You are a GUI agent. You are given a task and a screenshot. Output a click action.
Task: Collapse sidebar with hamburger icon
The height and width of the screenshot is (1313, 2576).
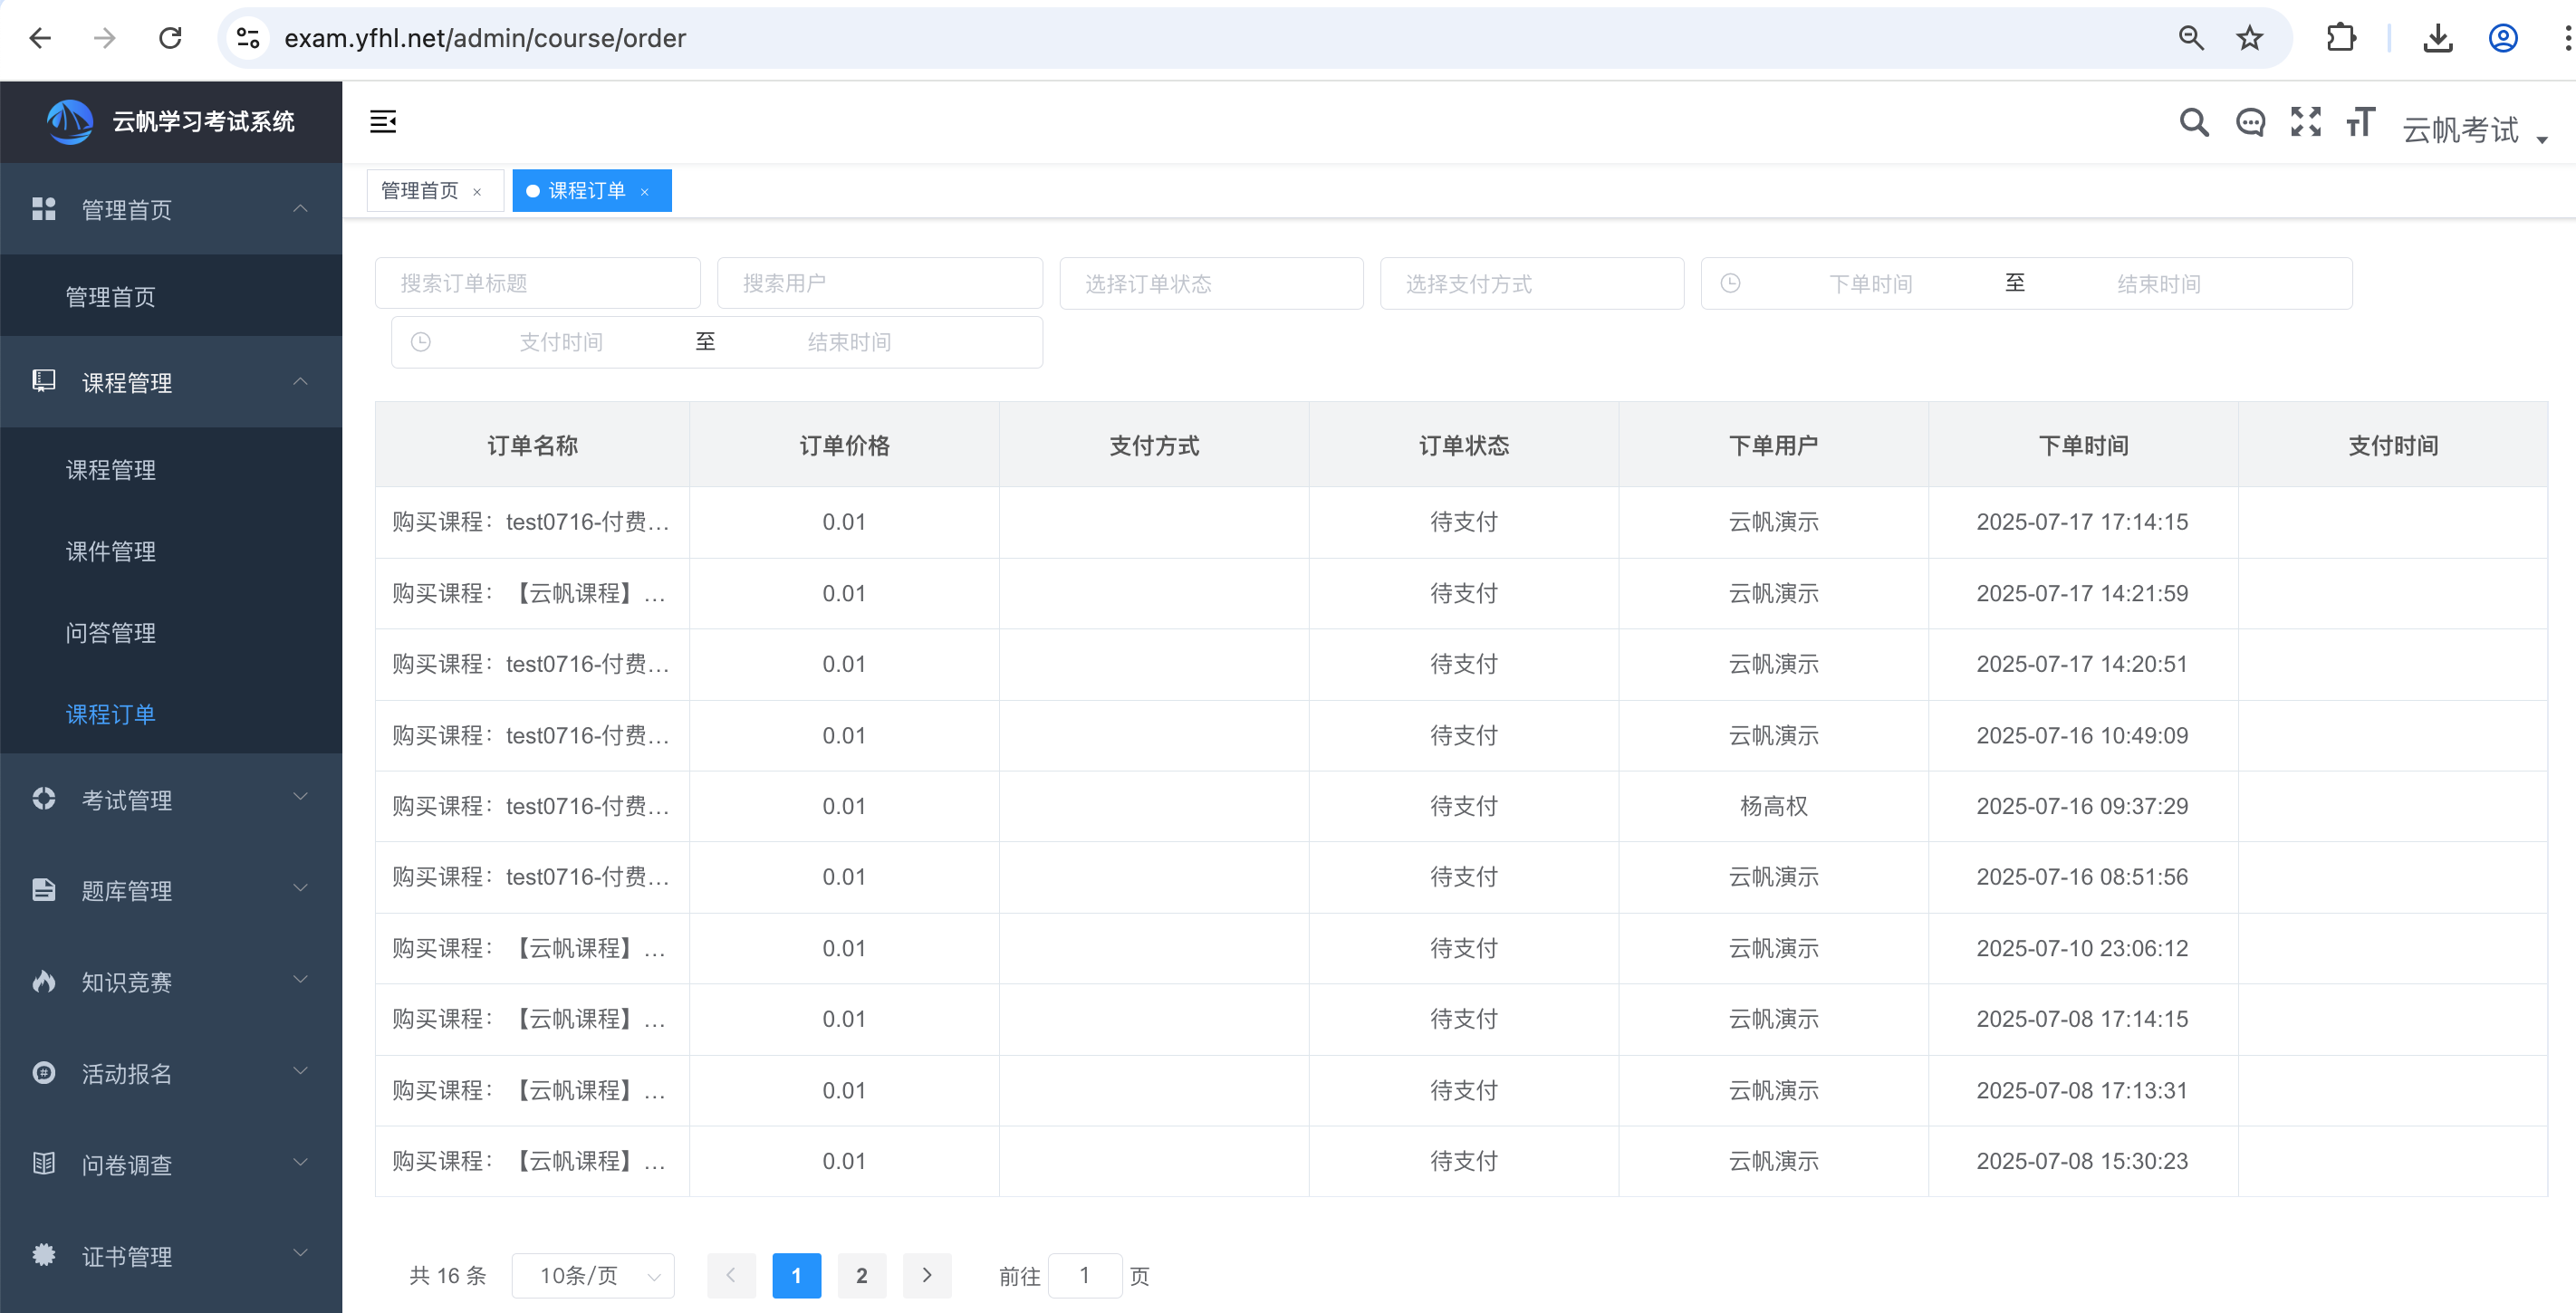point(383,122)
